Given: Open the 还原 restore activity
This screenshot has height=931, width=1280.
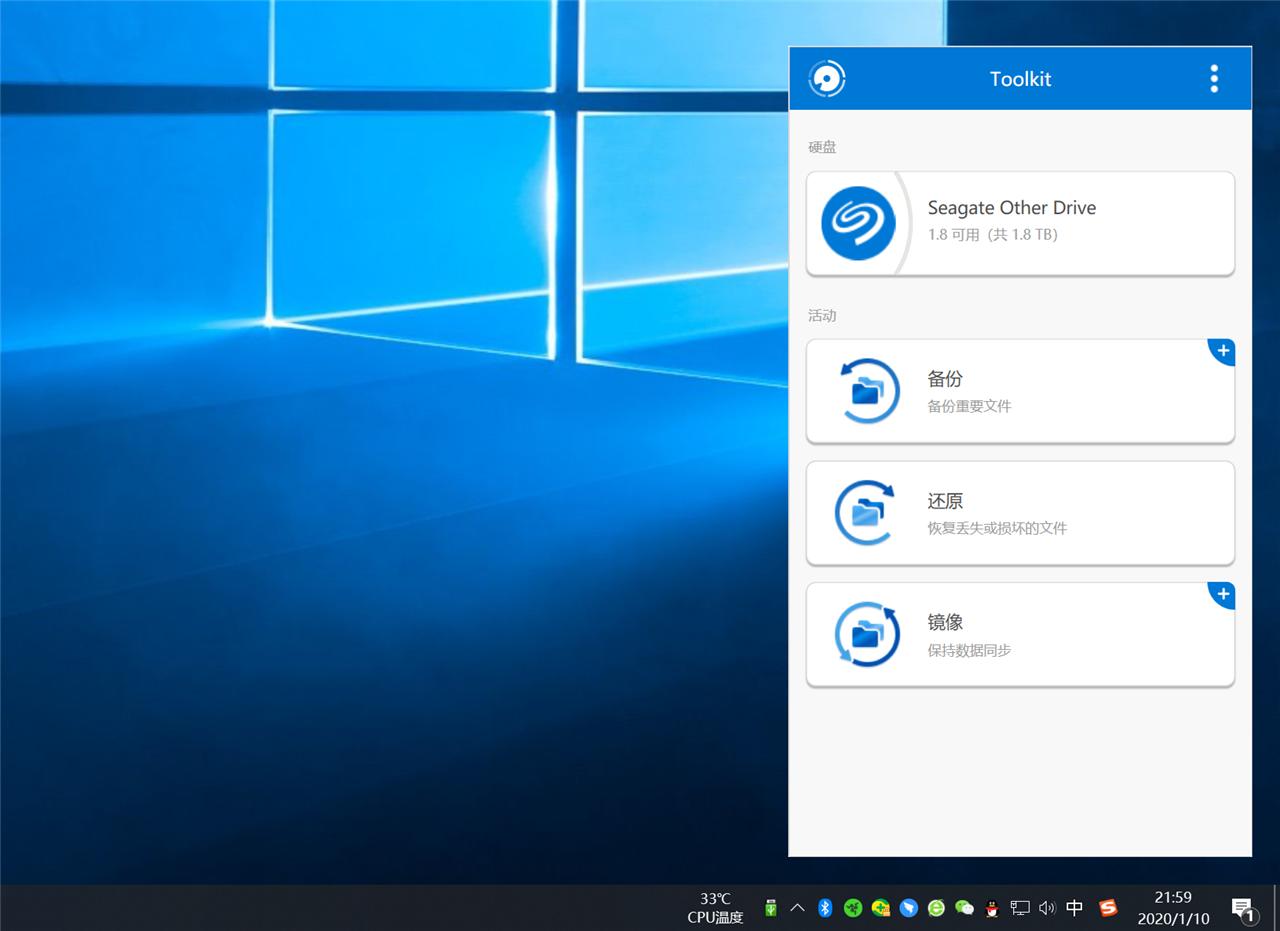Looking at the screenshot, I should (1020, 513).
